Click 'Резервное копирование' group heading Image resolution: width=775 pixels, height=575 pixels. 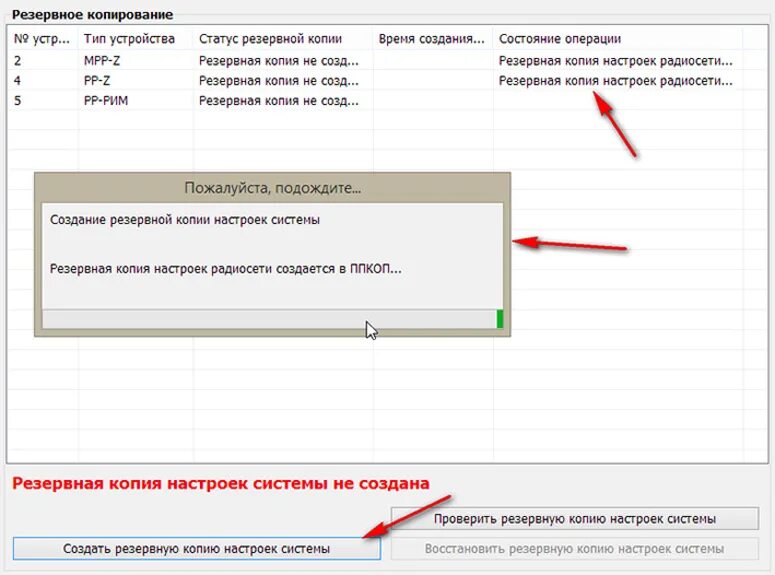click(92, 15)
